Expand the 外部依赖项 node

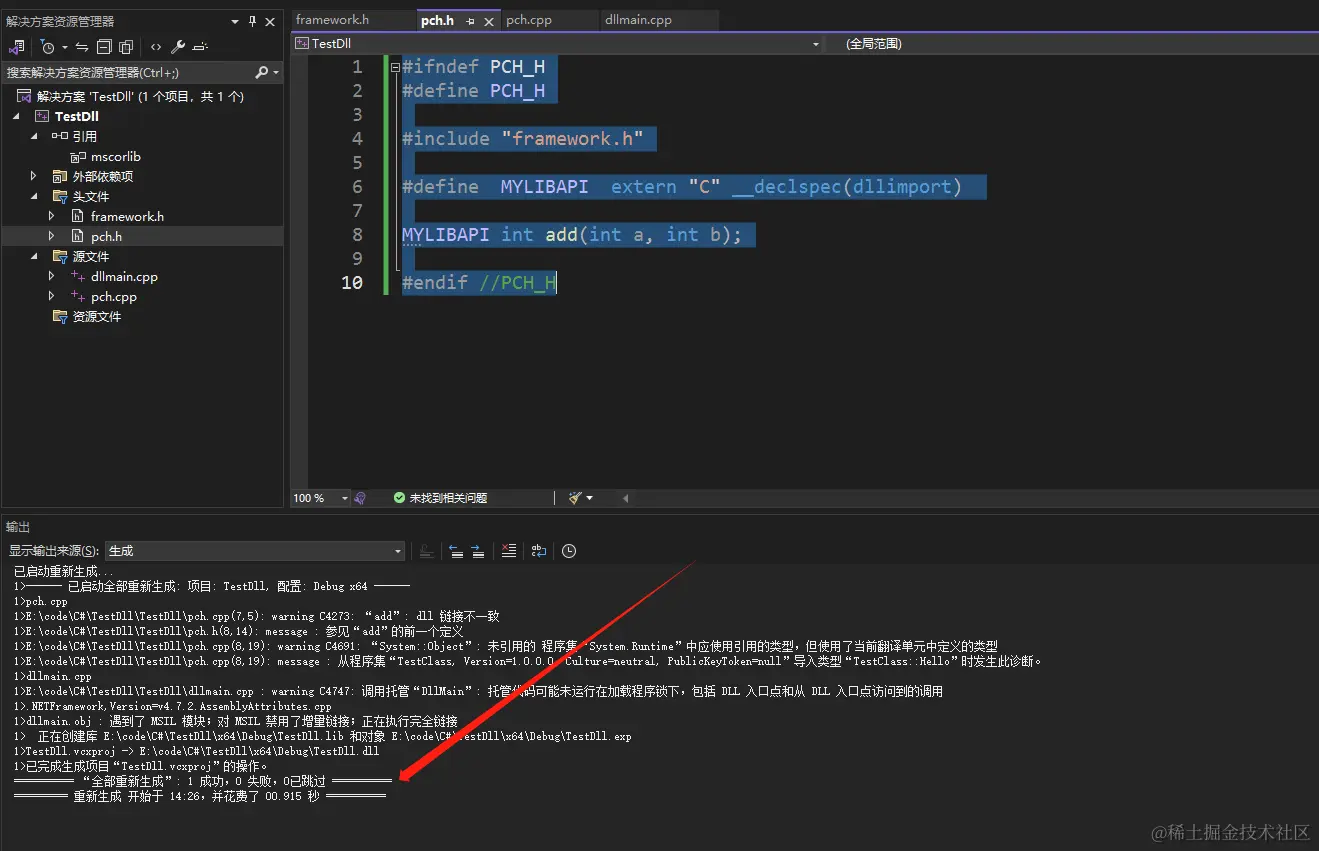point(34,177)
